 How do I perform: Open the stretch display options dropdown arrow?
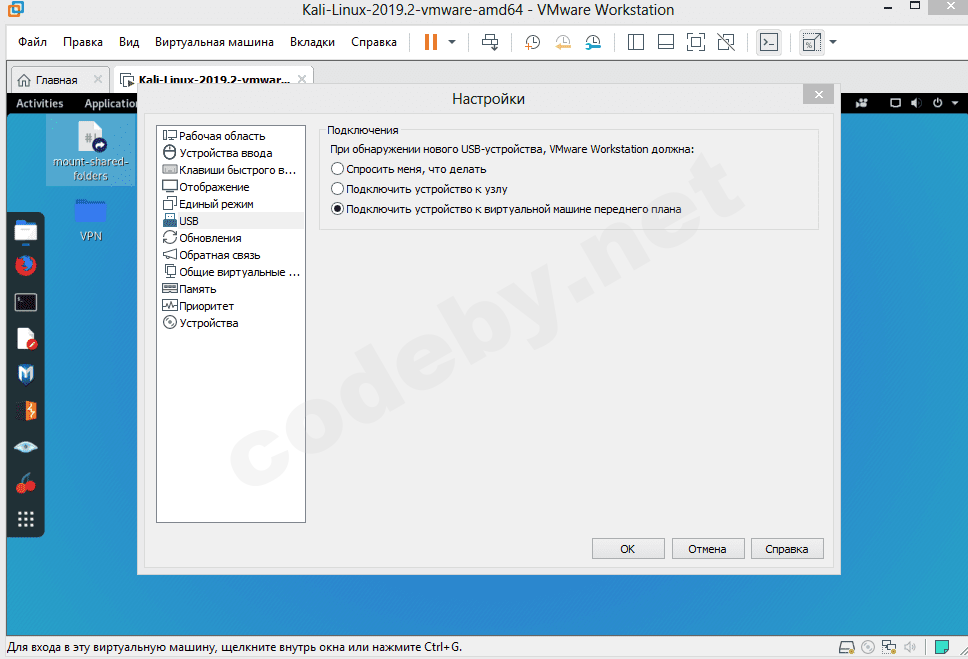(x=833, y=42)
